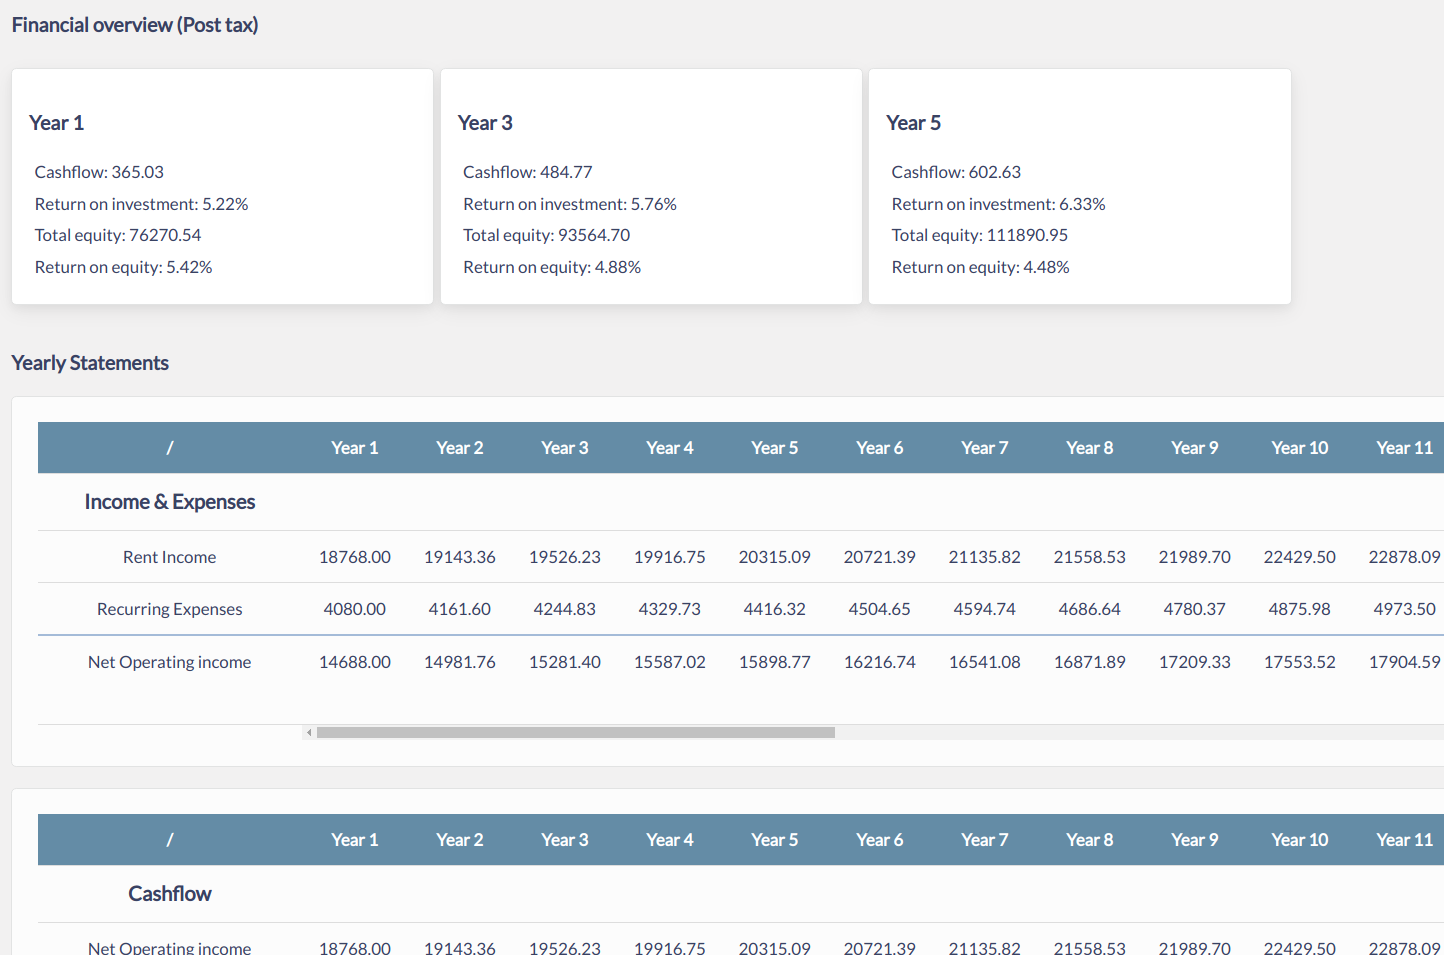The width and height of the screenshot is (1444, 955).
Task: Click the Financial overview (Post tax) heading
Action: click(135, 25)
